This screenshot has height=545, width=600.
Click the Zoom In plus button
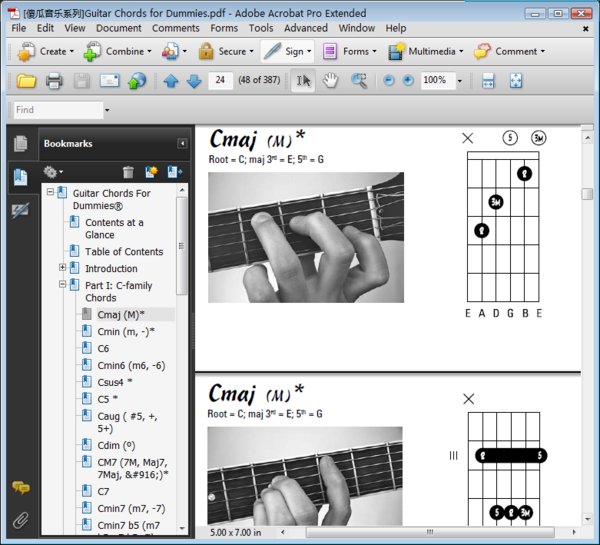[x=408, y=80]
